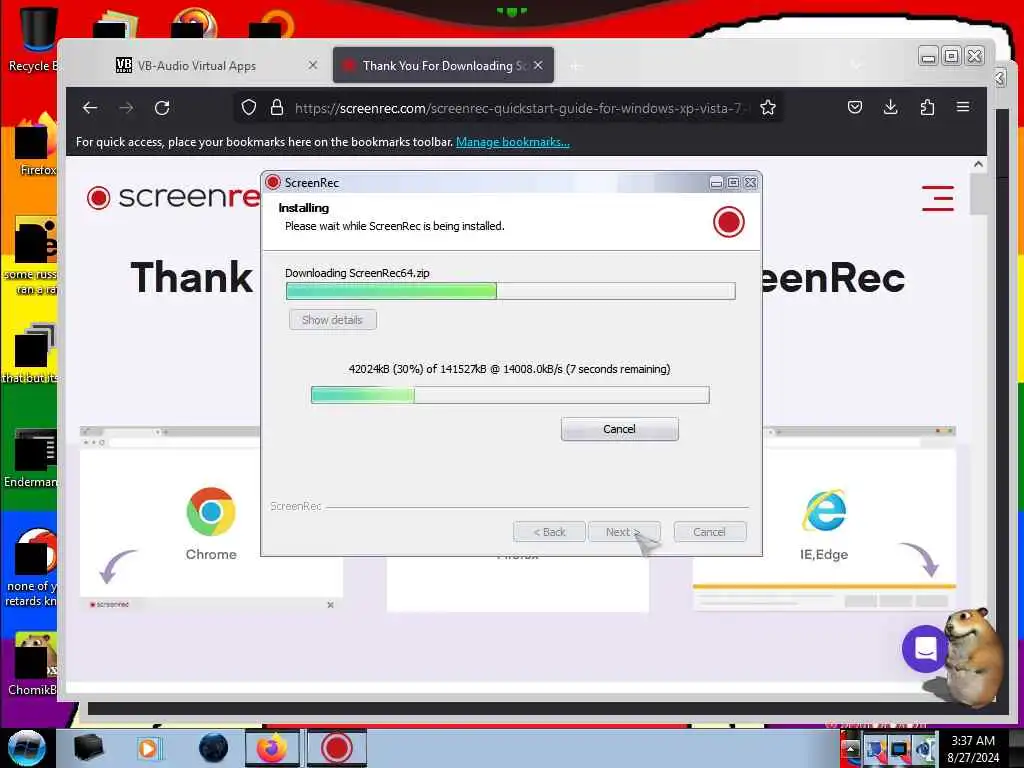Close the Thank You For Downloading tab
The width and height of the screenshot is (1024, 768).
tap(538, 65)
